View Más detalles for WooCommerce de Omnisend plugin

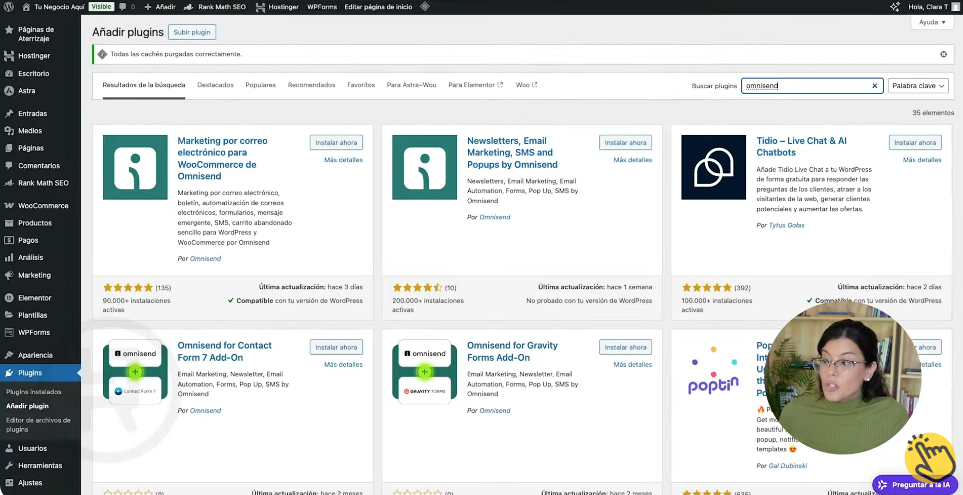click(x=343, y=160)
